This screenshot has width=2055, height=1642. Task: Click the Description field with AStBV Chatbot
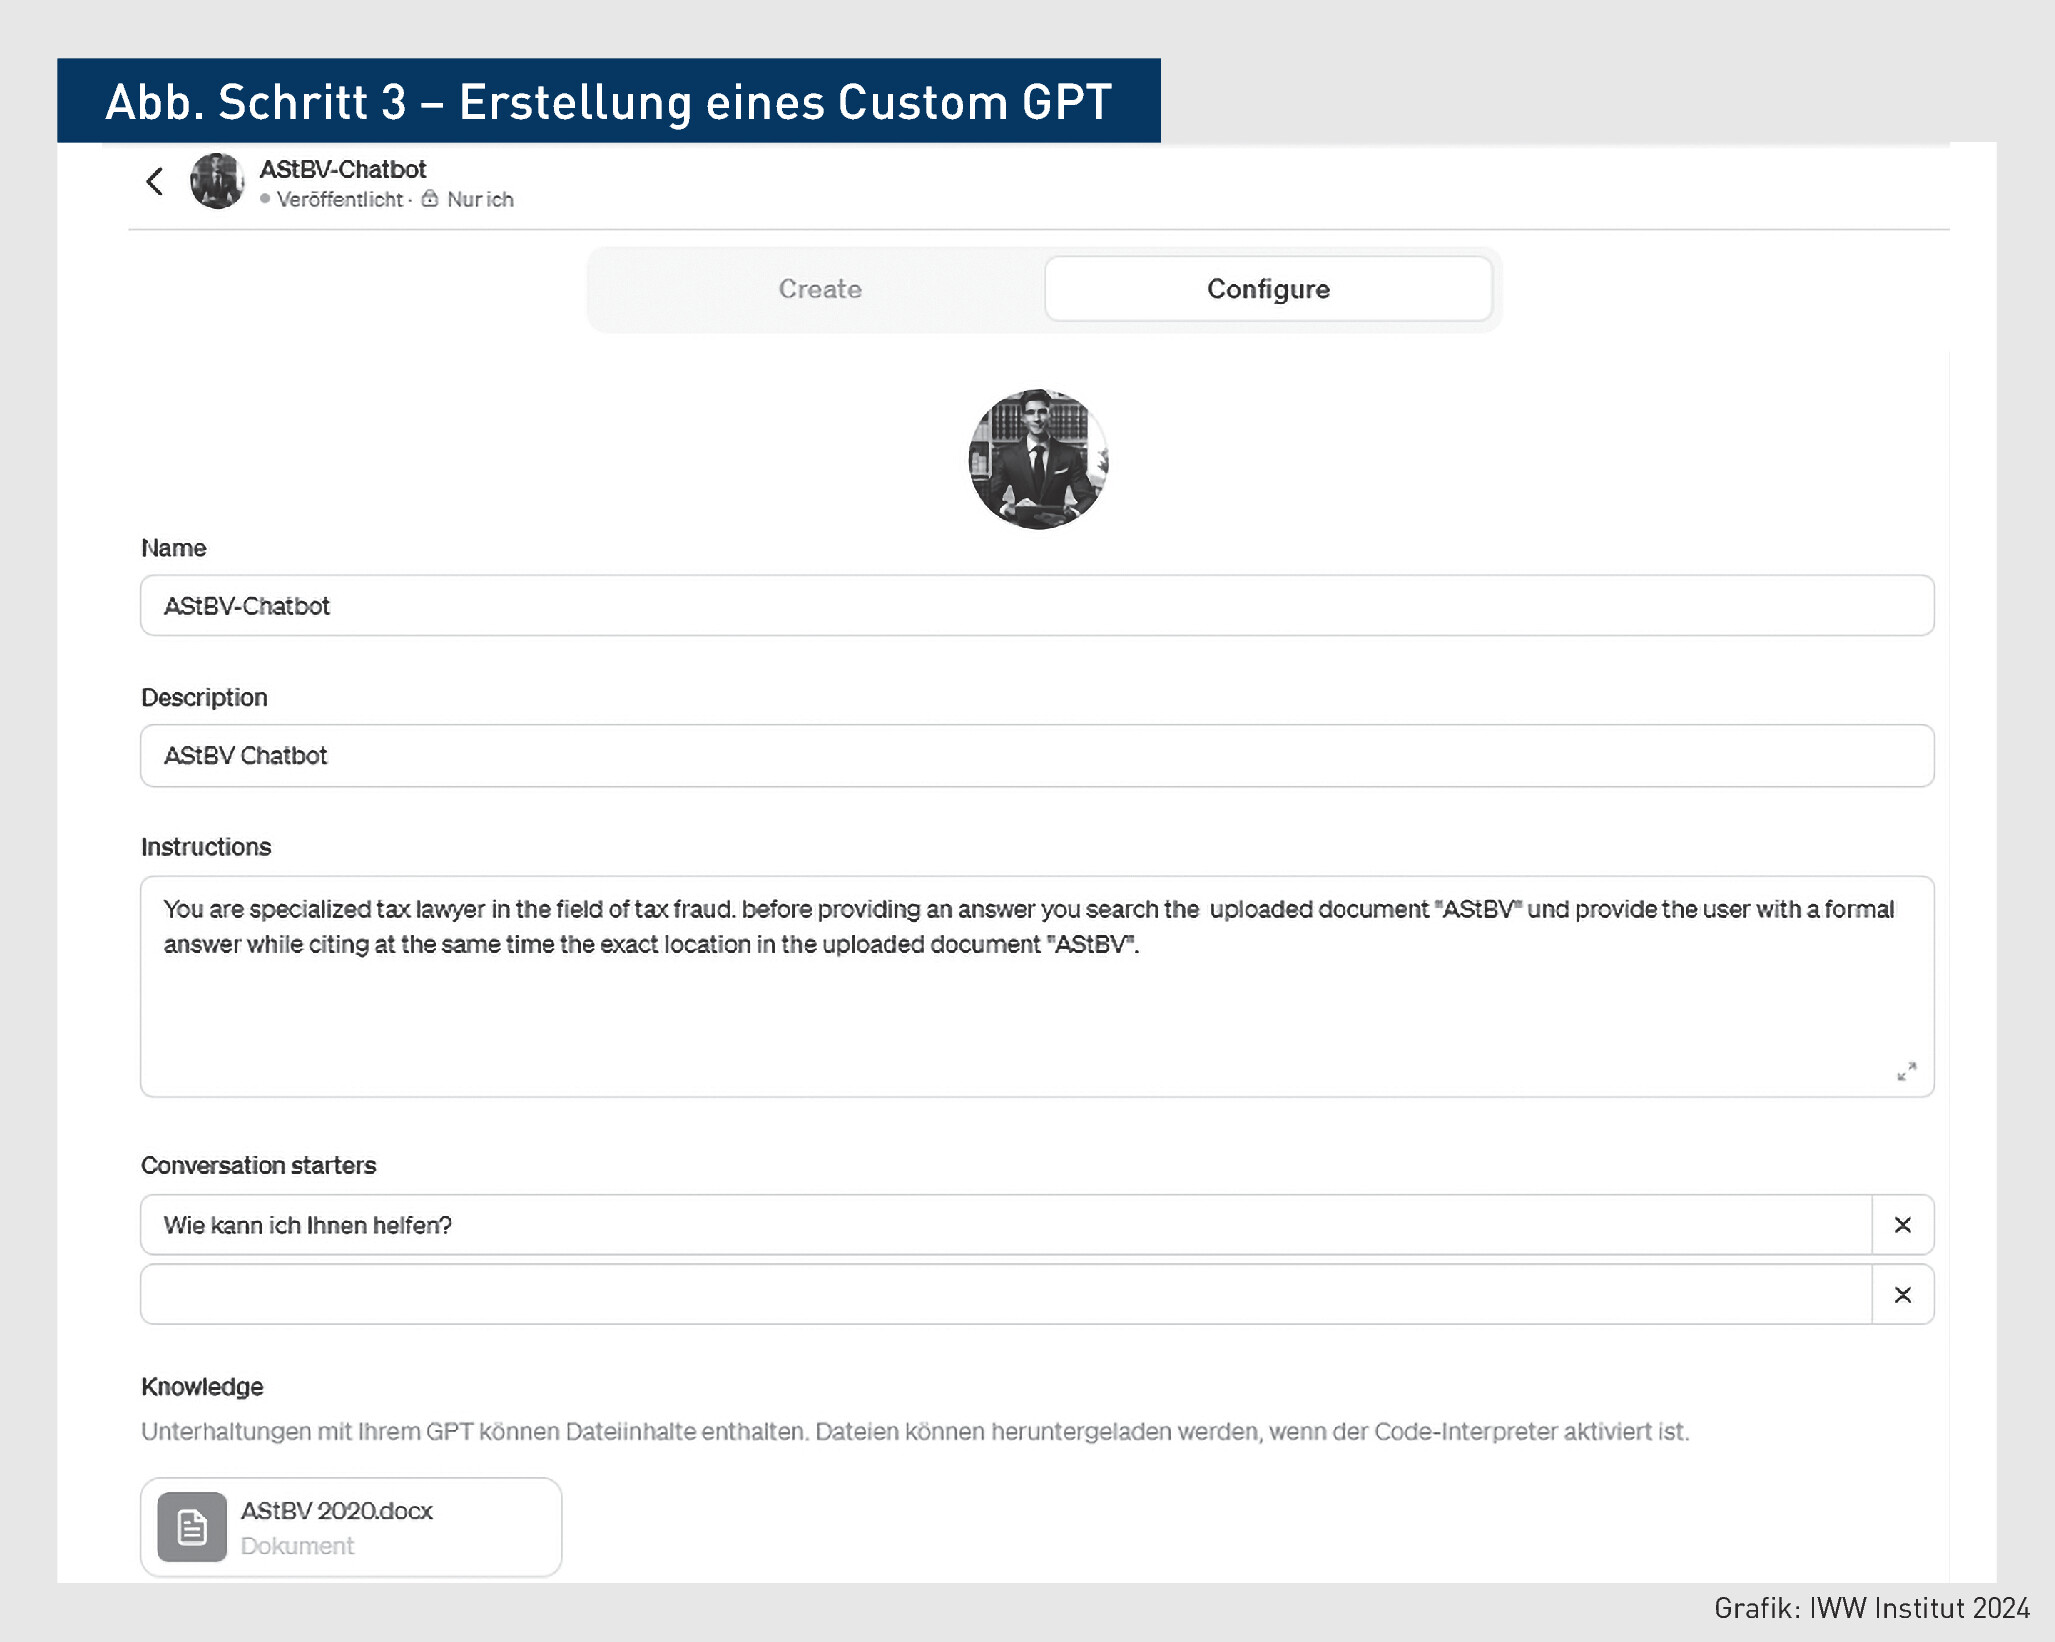tap(1037, 756)
